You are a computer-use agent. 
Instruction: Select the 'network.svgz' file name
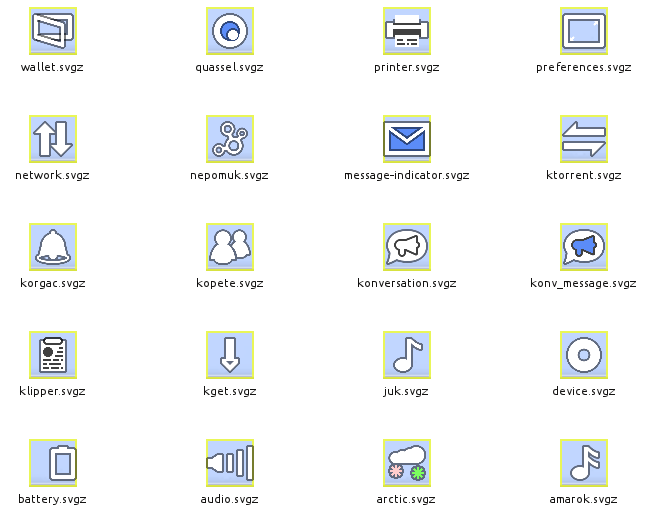52,176
